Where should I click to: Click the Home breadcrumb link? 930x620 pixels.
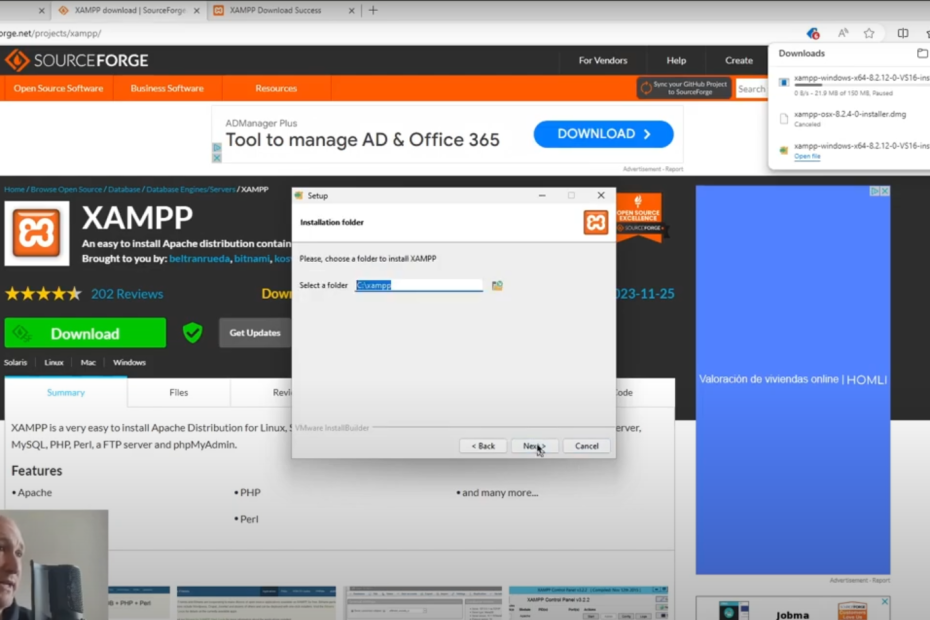point(14,189)
